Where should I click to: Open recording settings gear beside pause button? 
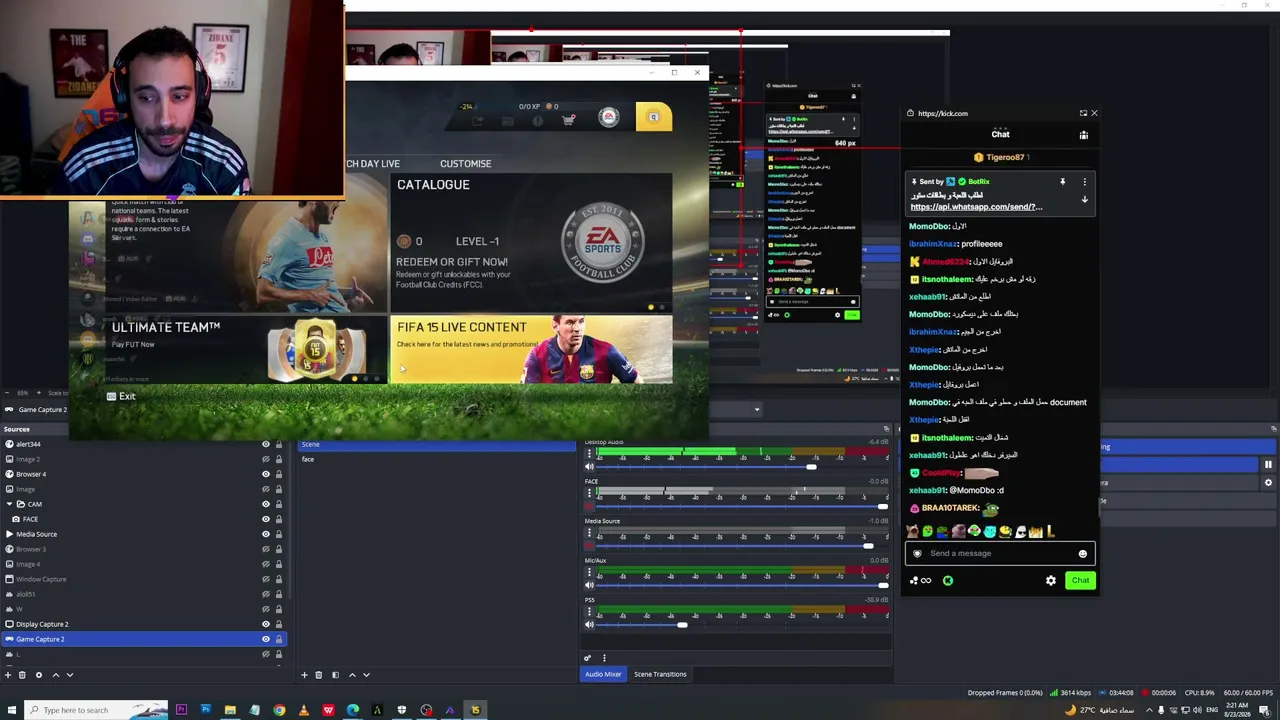click(1268, 482)
